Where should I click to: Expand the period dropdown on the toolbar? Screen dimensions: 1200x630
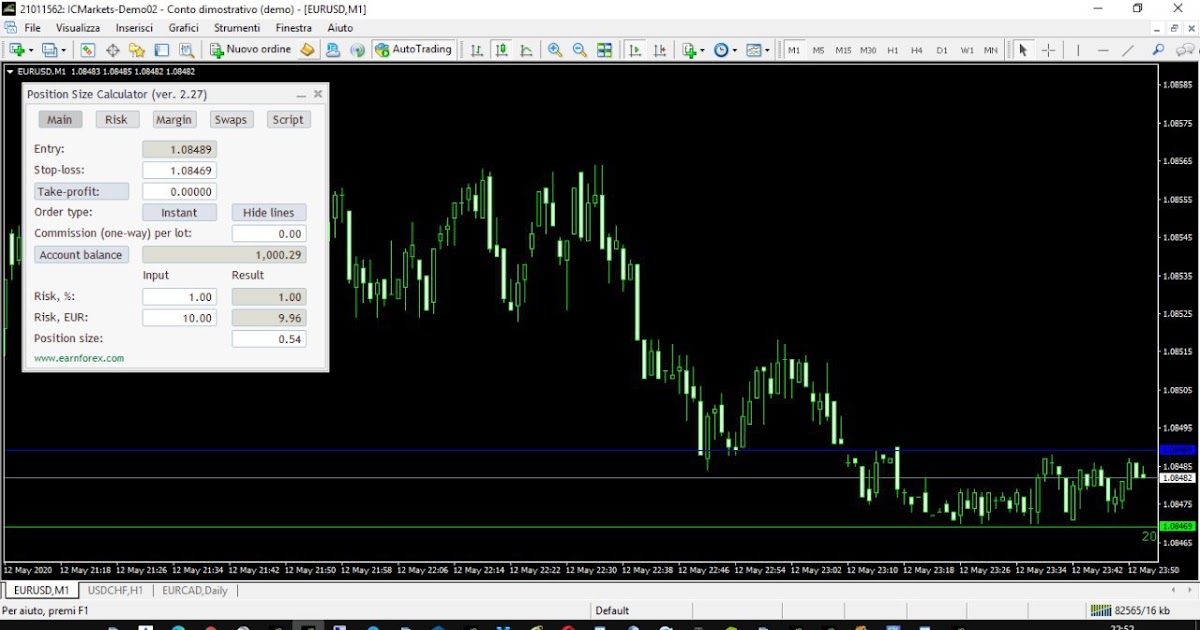click(x=735, y=48)
